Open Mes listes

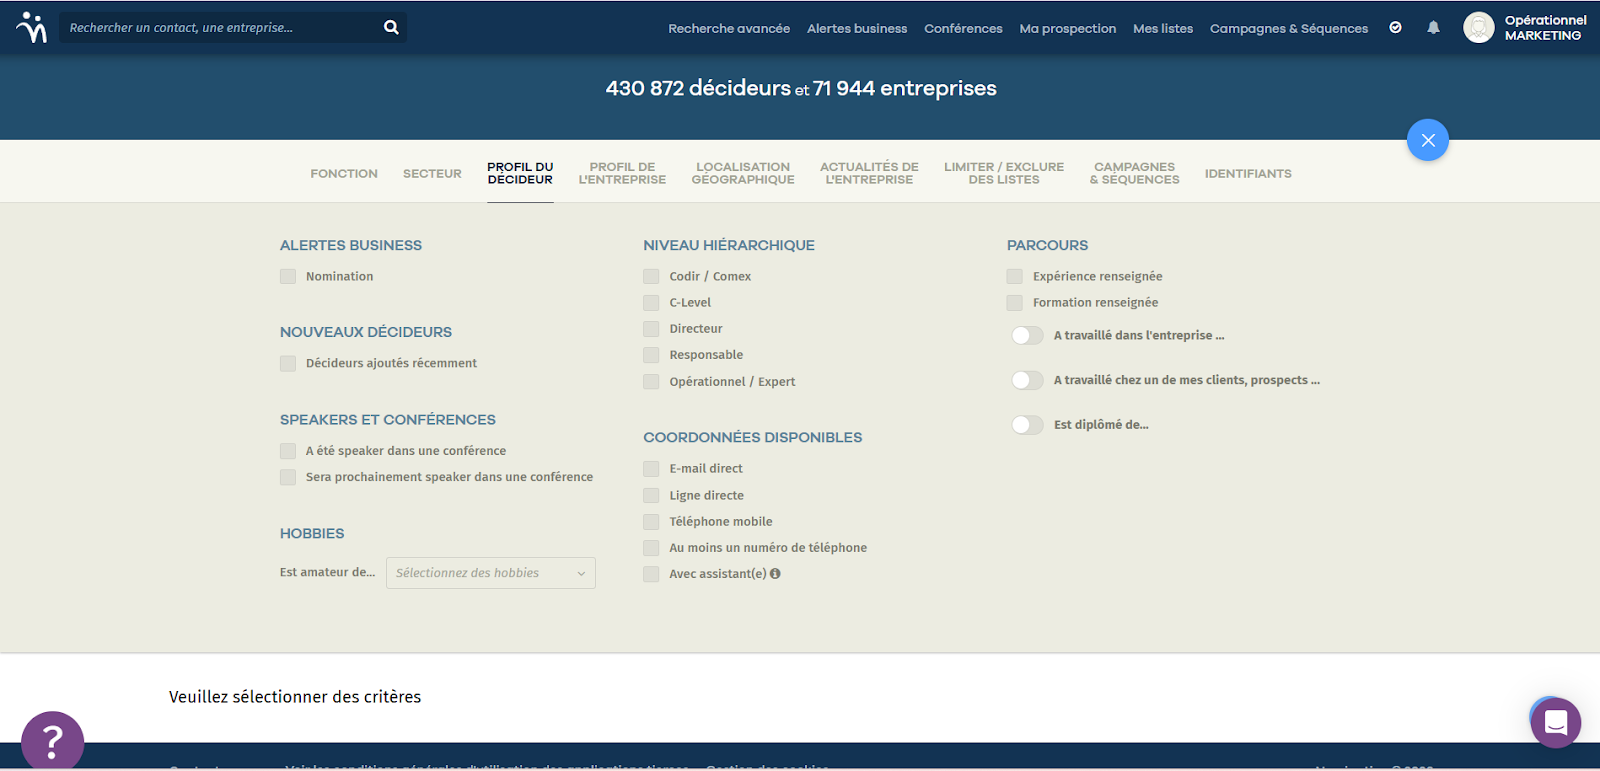1163,29
